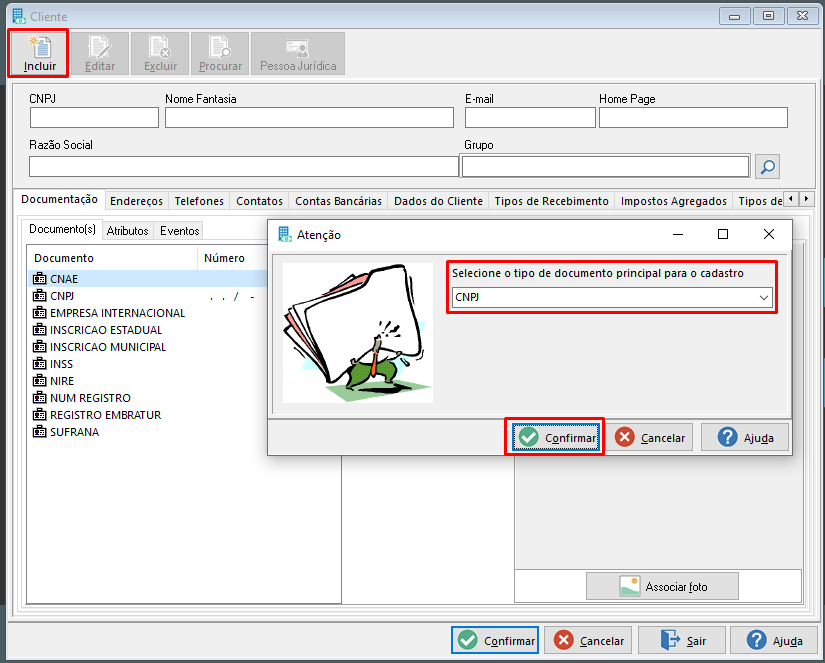Click the SUFRANA row document icon

coord(39,432)
